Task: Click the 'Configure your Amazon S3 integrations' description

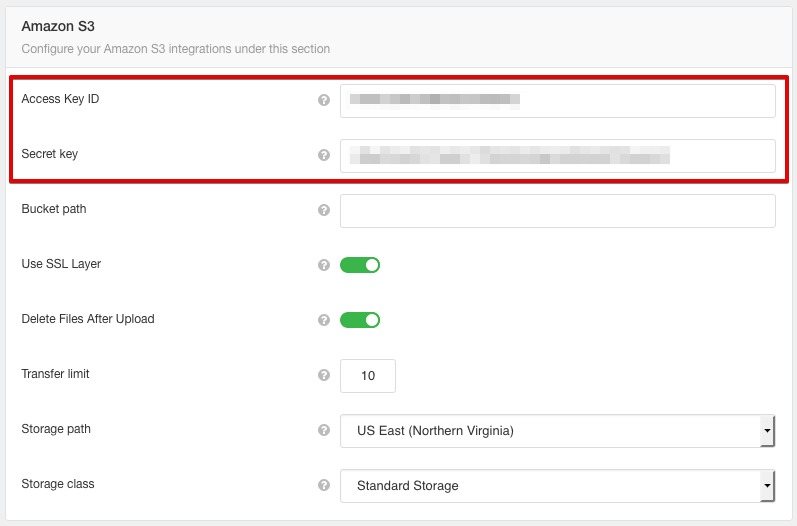Action: coord(175,49)
